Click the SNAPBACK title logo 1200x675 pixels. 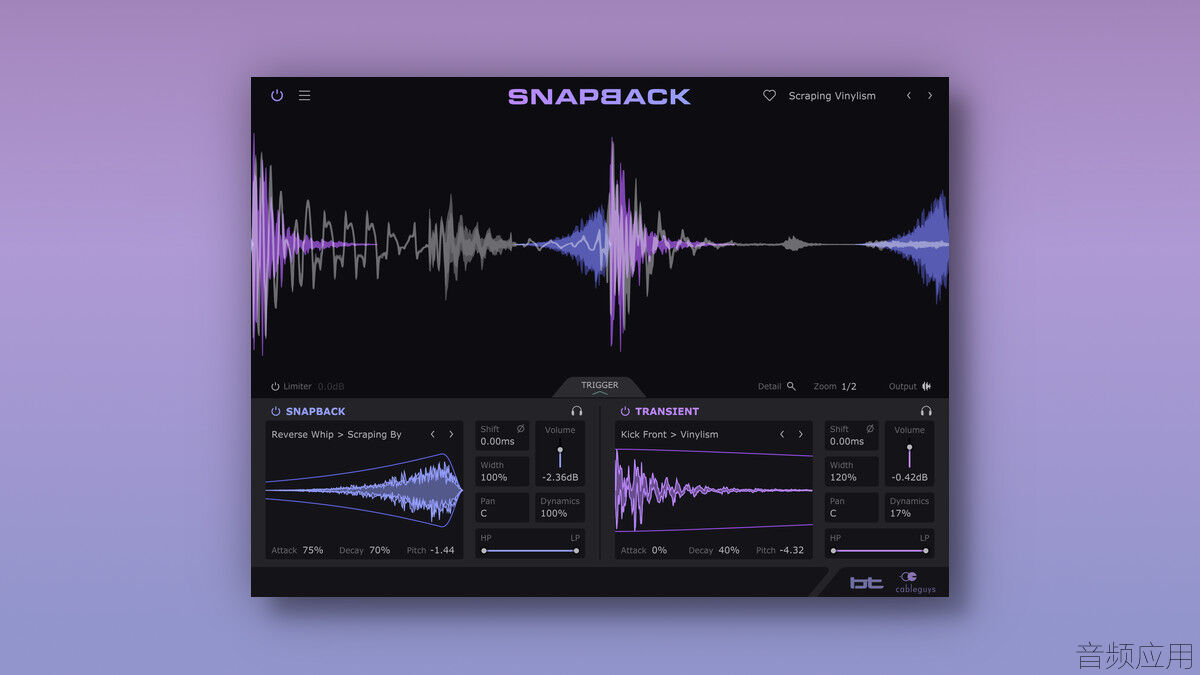[x=599, y=97]
